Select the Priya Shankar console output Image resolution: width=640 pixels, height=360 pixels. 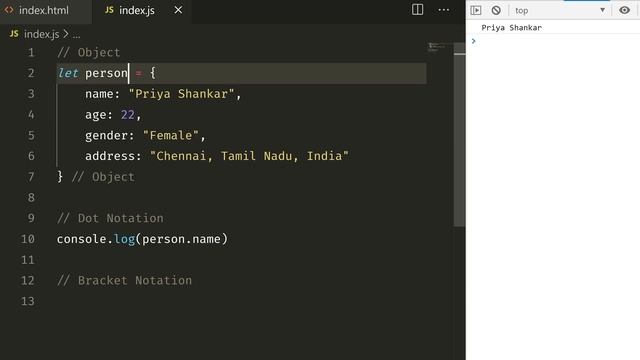pyautogui.click(x=511, y=27)
